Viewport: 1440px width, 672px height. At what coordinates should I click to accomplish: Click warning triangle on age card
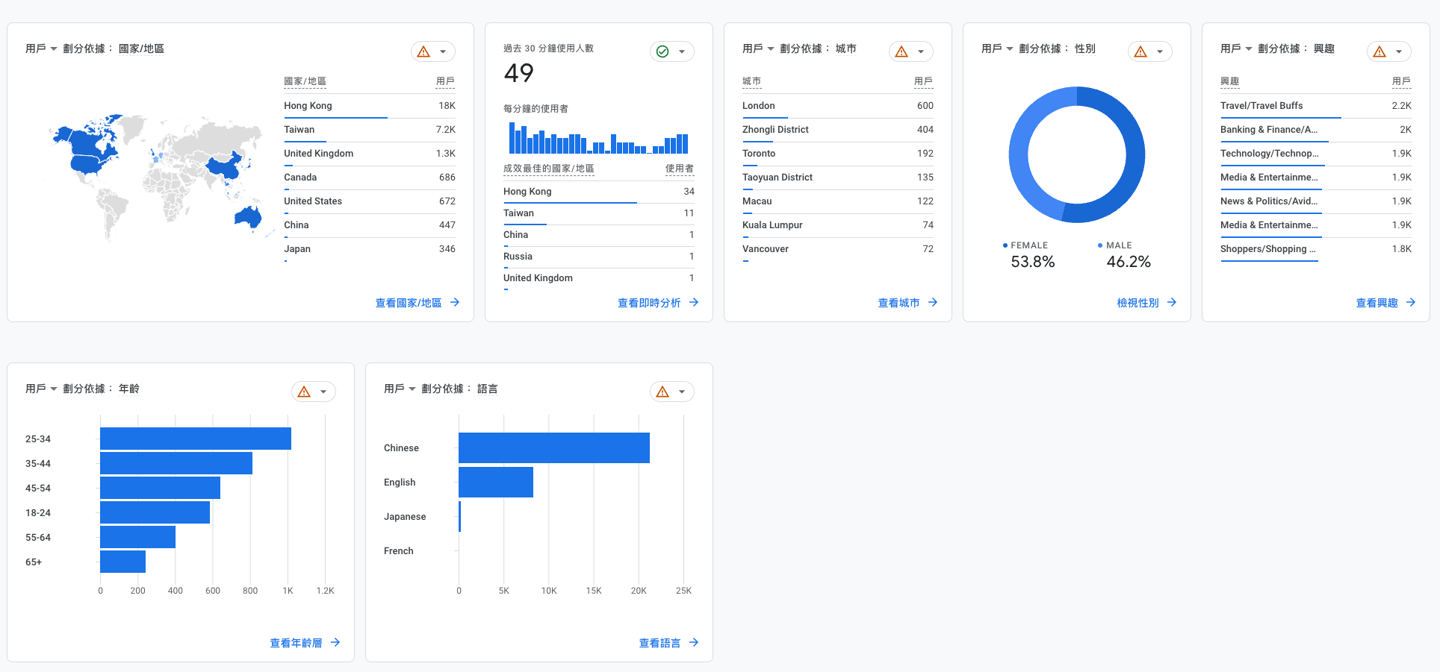305,391
